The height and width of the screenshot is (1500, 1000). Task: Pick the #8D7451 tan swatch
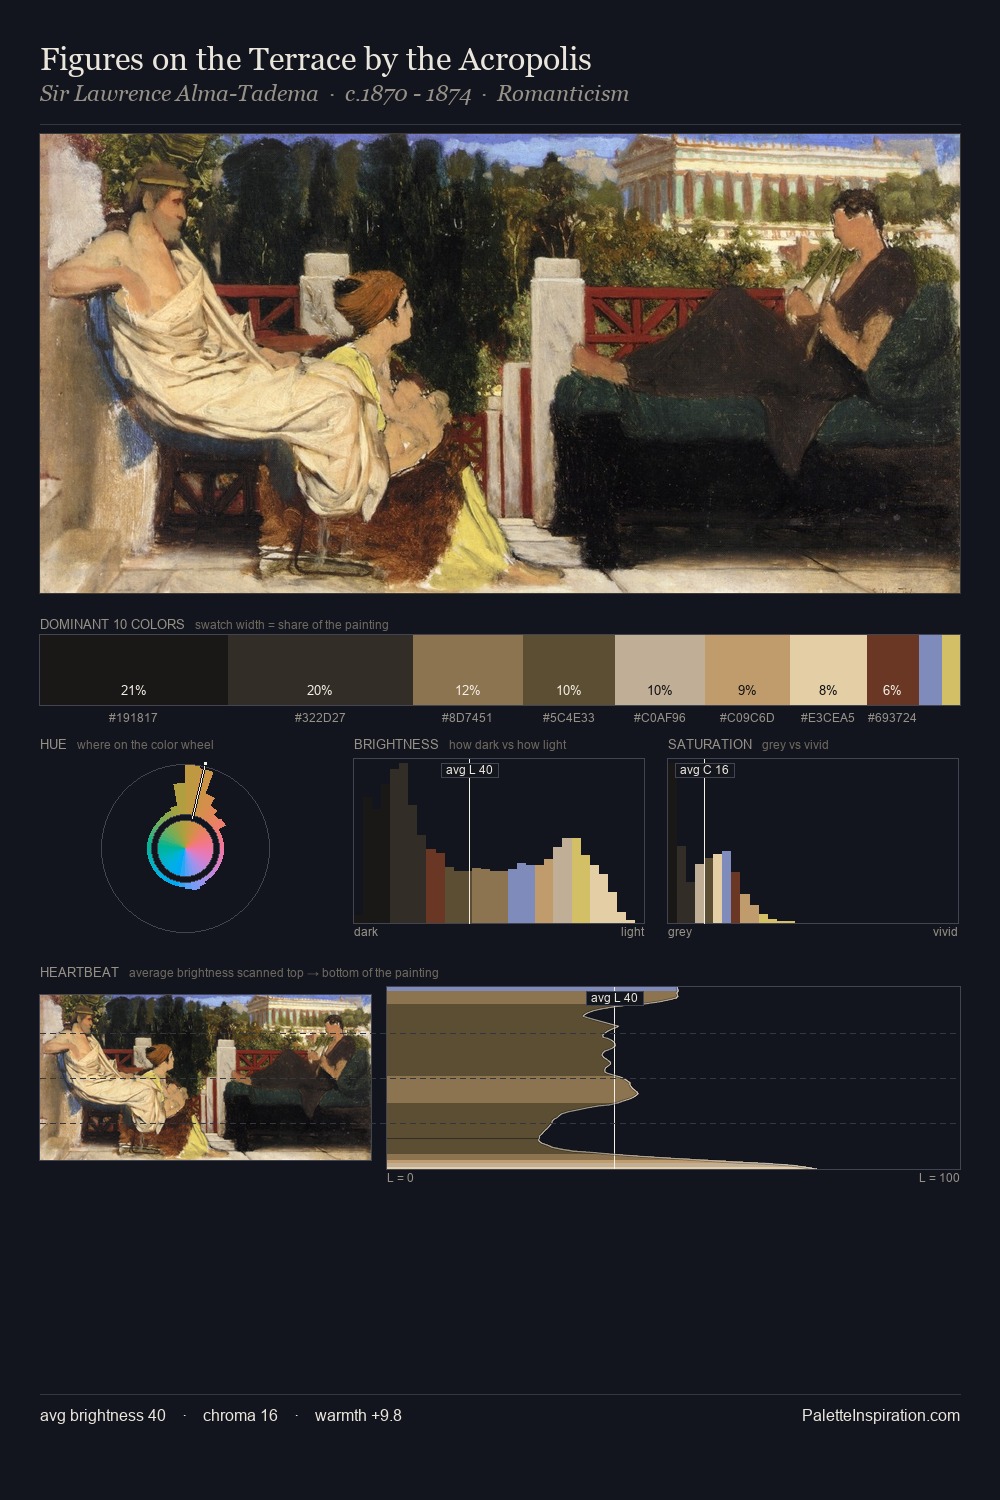(x=468, y=670)
